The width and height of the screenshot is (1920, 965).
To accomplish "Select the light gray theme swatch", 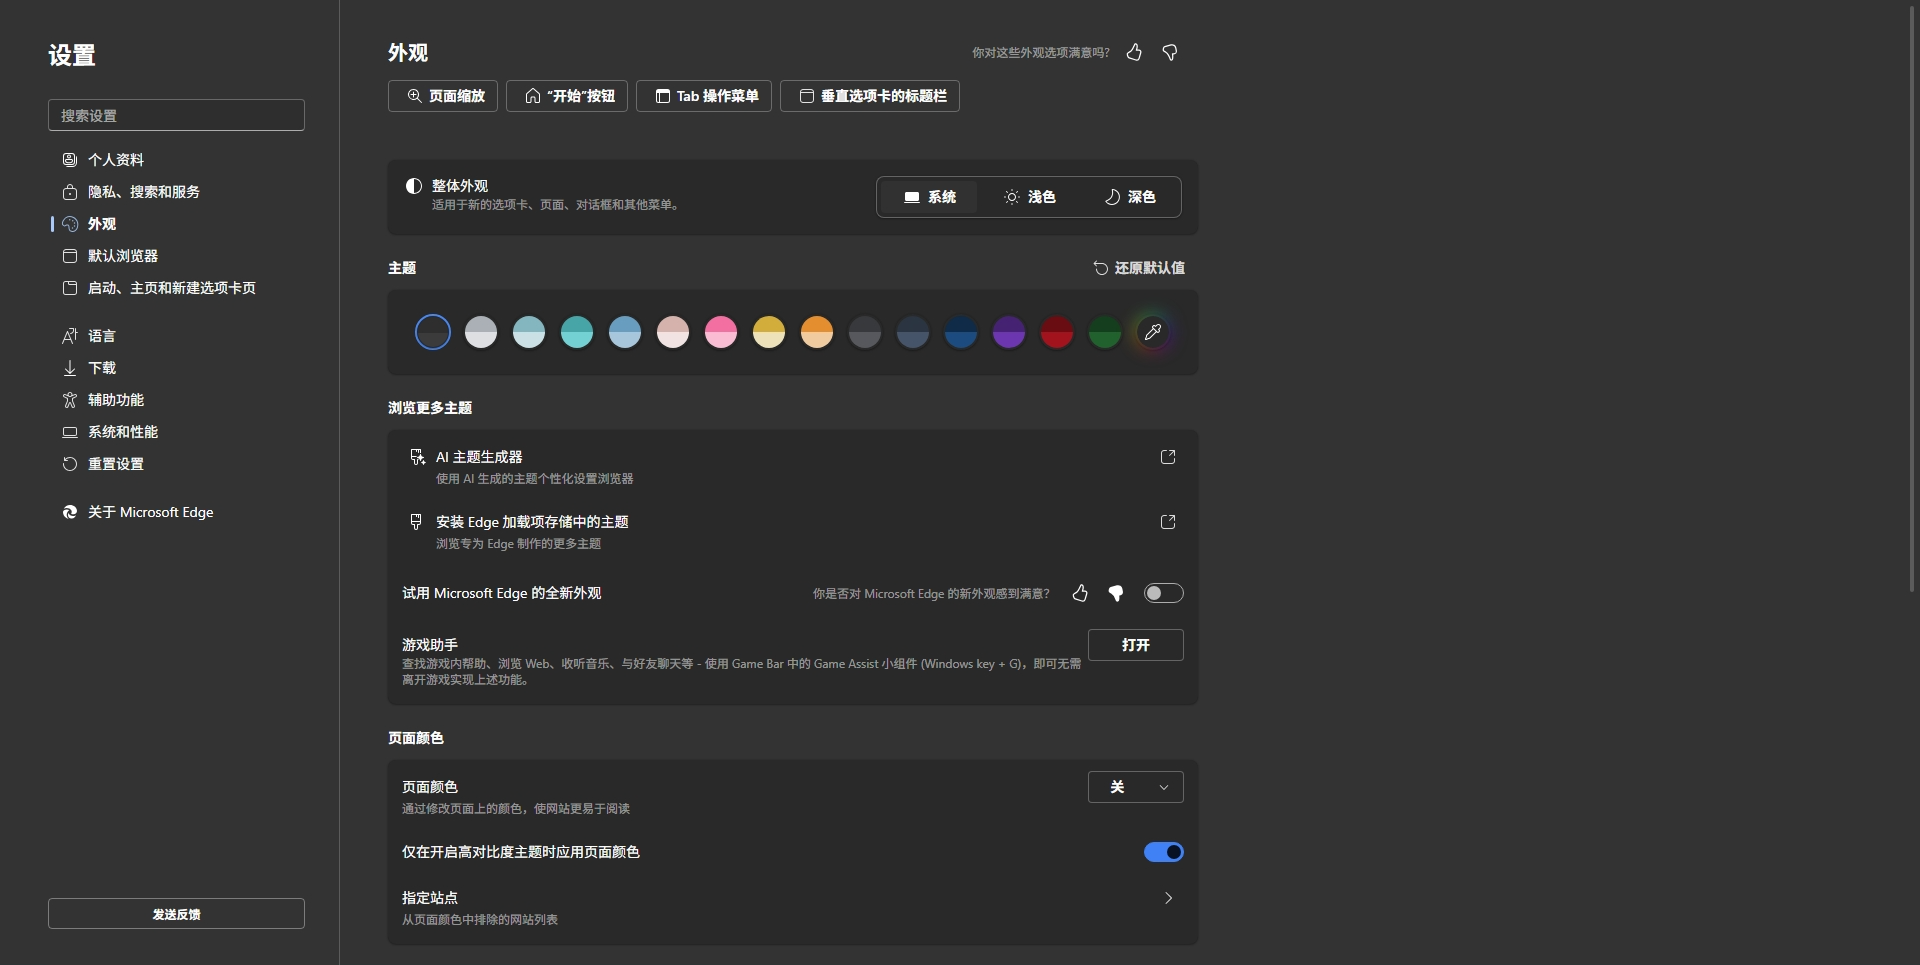I will [x=481, y=332].
